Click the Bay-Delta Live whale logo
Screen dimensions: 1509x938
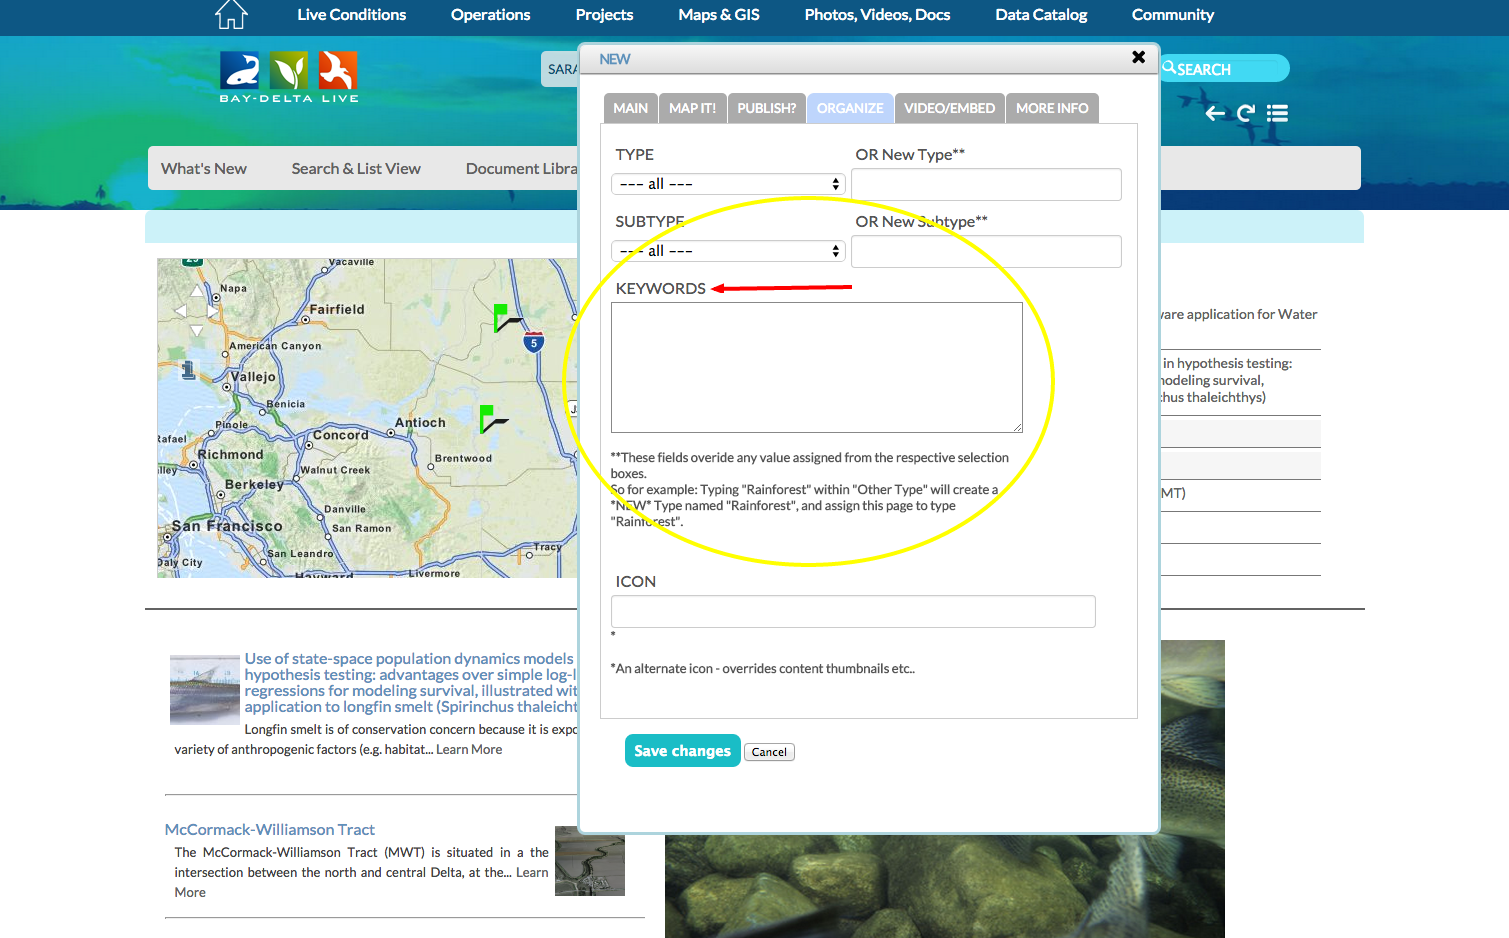pyautogui.click(x=240, y=71)
